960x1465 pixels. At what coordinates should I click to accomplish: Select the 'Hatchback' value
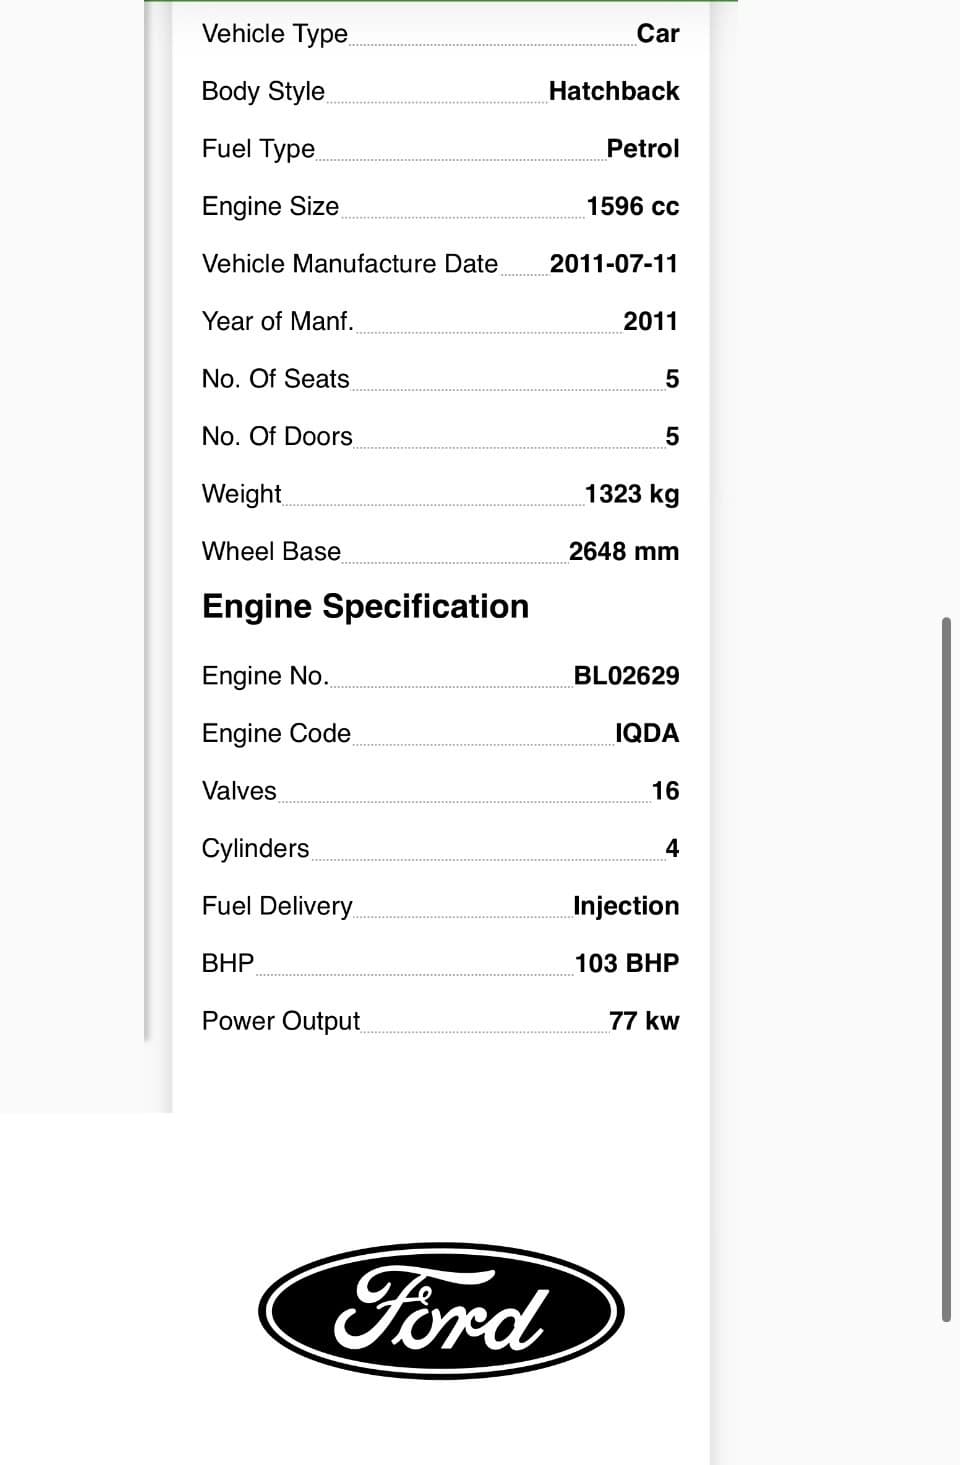tap(614, 91)
